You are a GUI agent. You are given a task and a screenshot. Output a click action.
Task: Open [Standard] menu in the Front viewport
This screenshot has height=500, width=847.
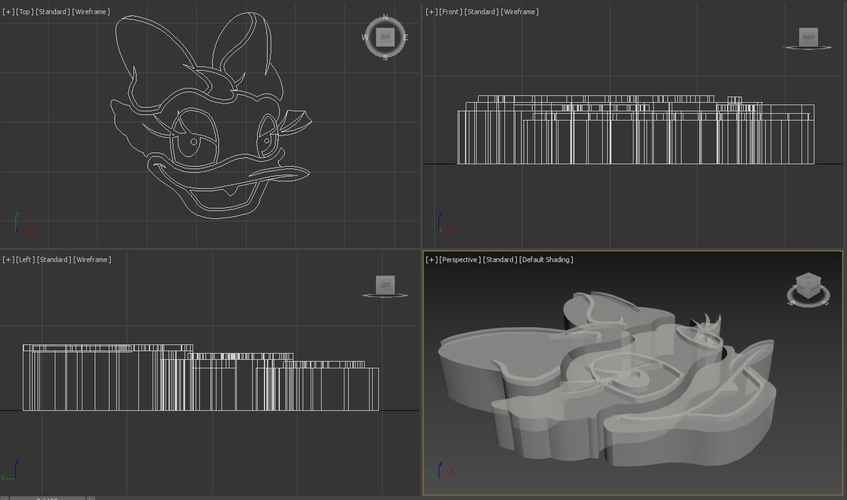click(x=481, y=11)
